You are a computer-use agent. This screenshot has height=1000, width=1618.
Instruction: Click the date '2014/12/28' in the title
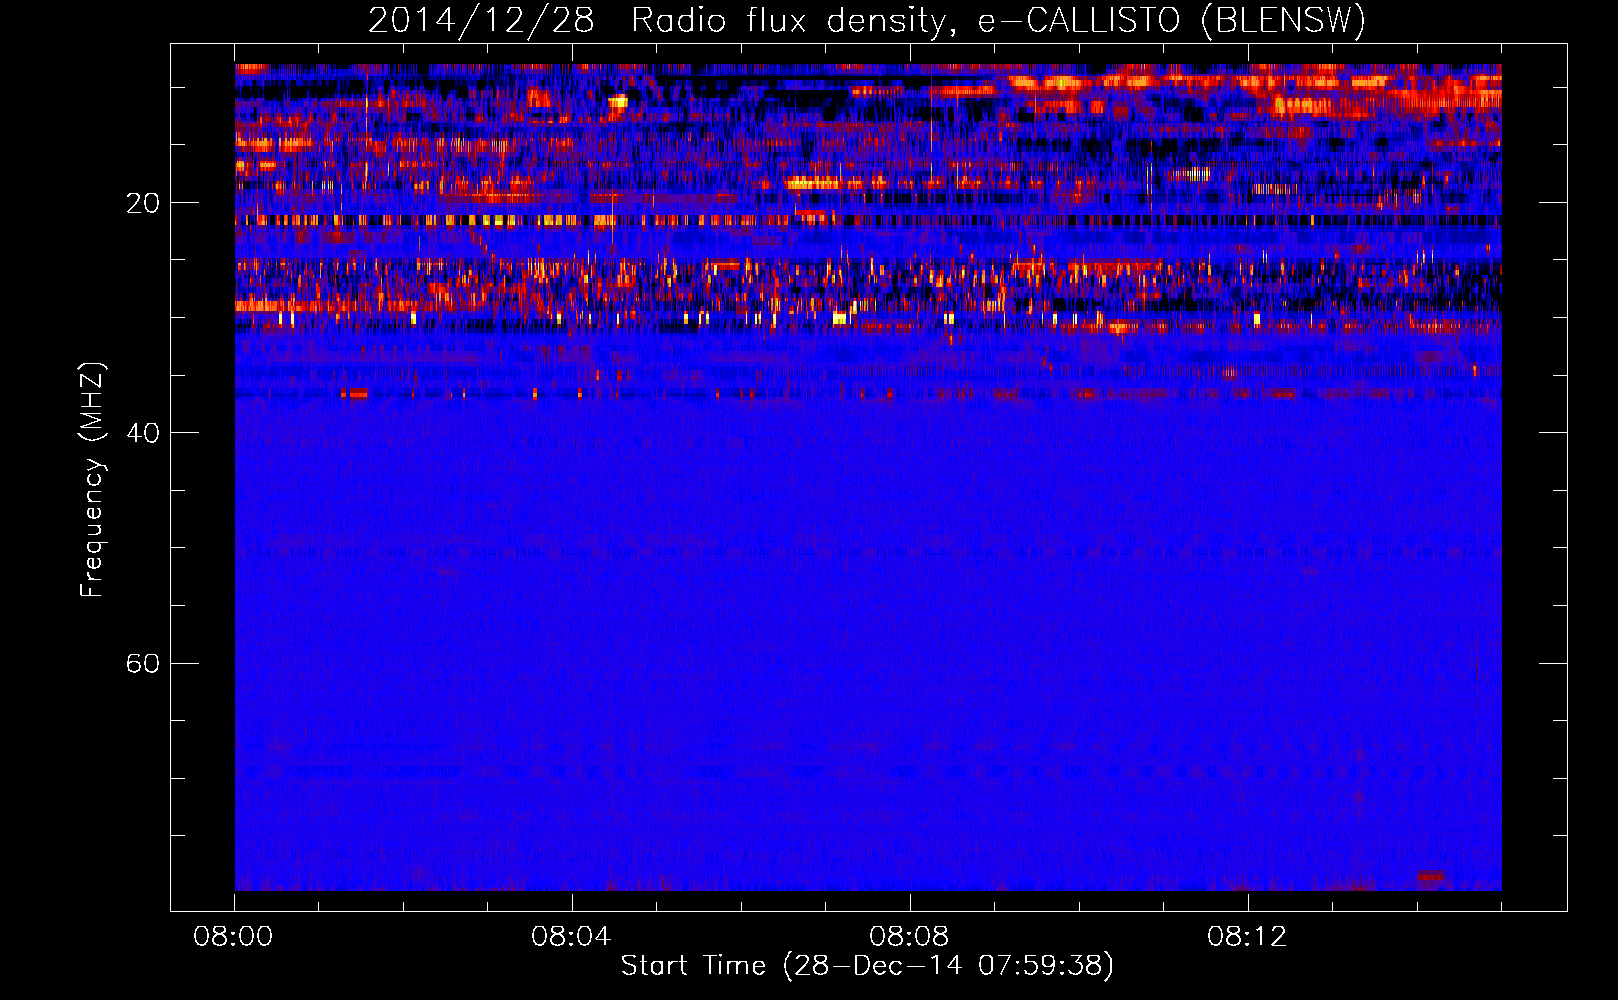481,21
